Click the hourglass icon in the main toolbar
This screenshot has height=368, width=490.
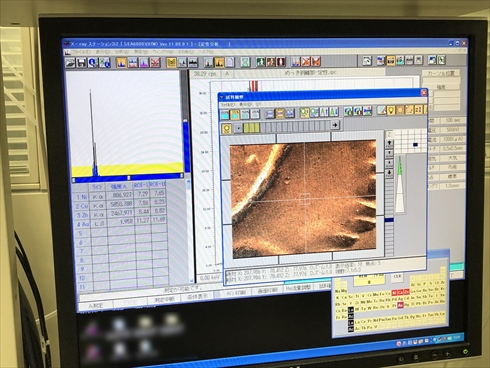245,62
